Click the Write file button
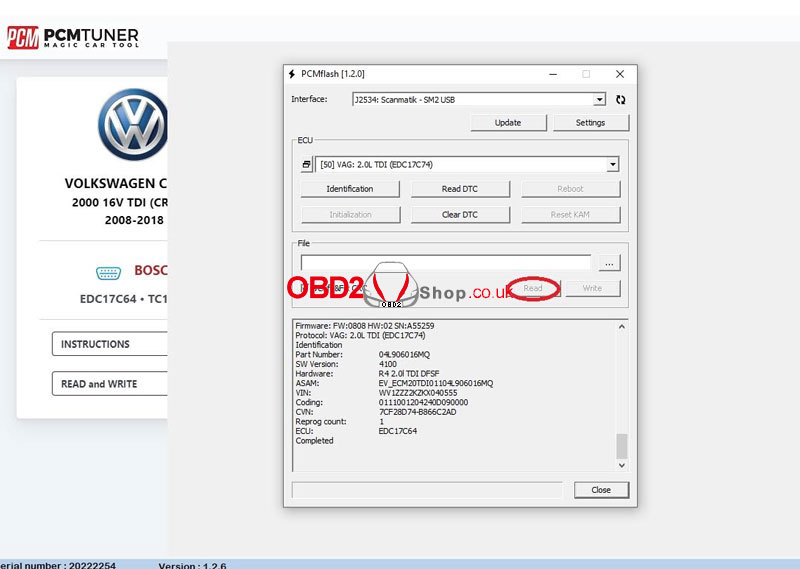 (592, 288)
